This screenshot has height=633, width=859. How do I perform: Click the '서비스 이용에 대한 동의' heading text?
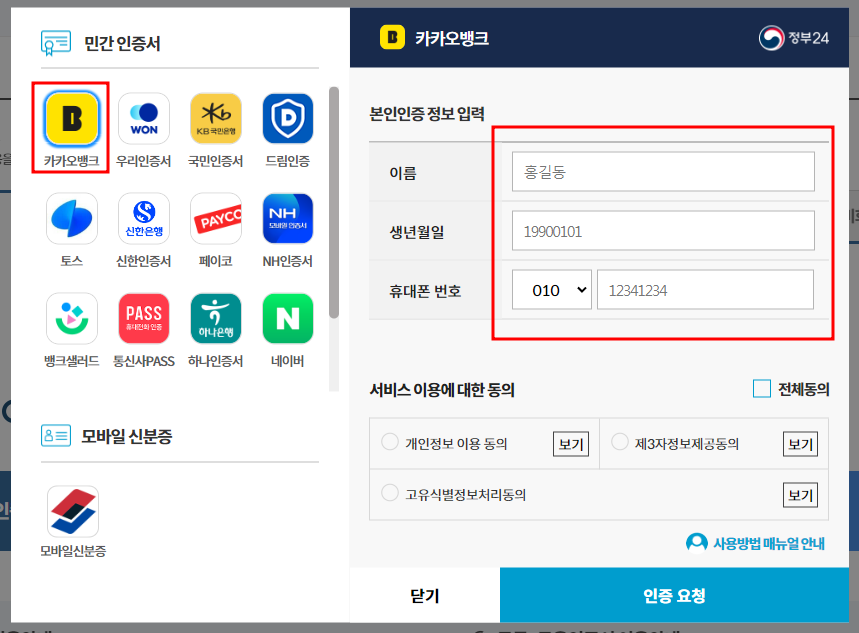tap(442, 390)
